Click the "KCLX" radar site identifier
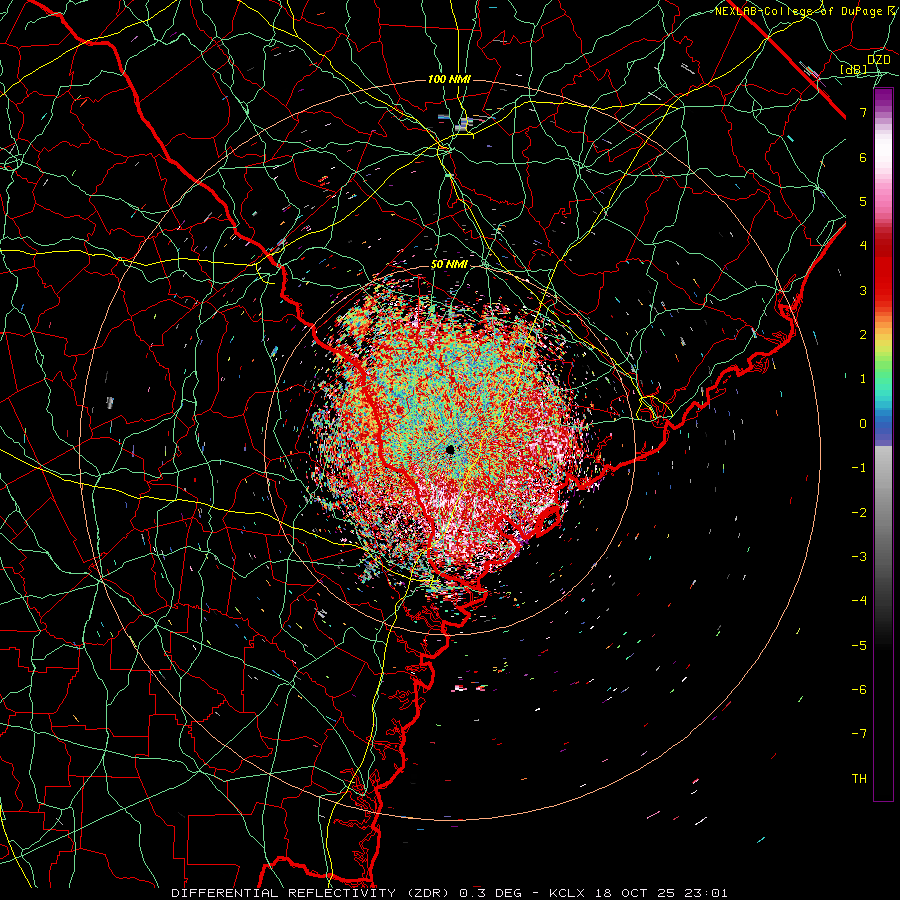 568,893
